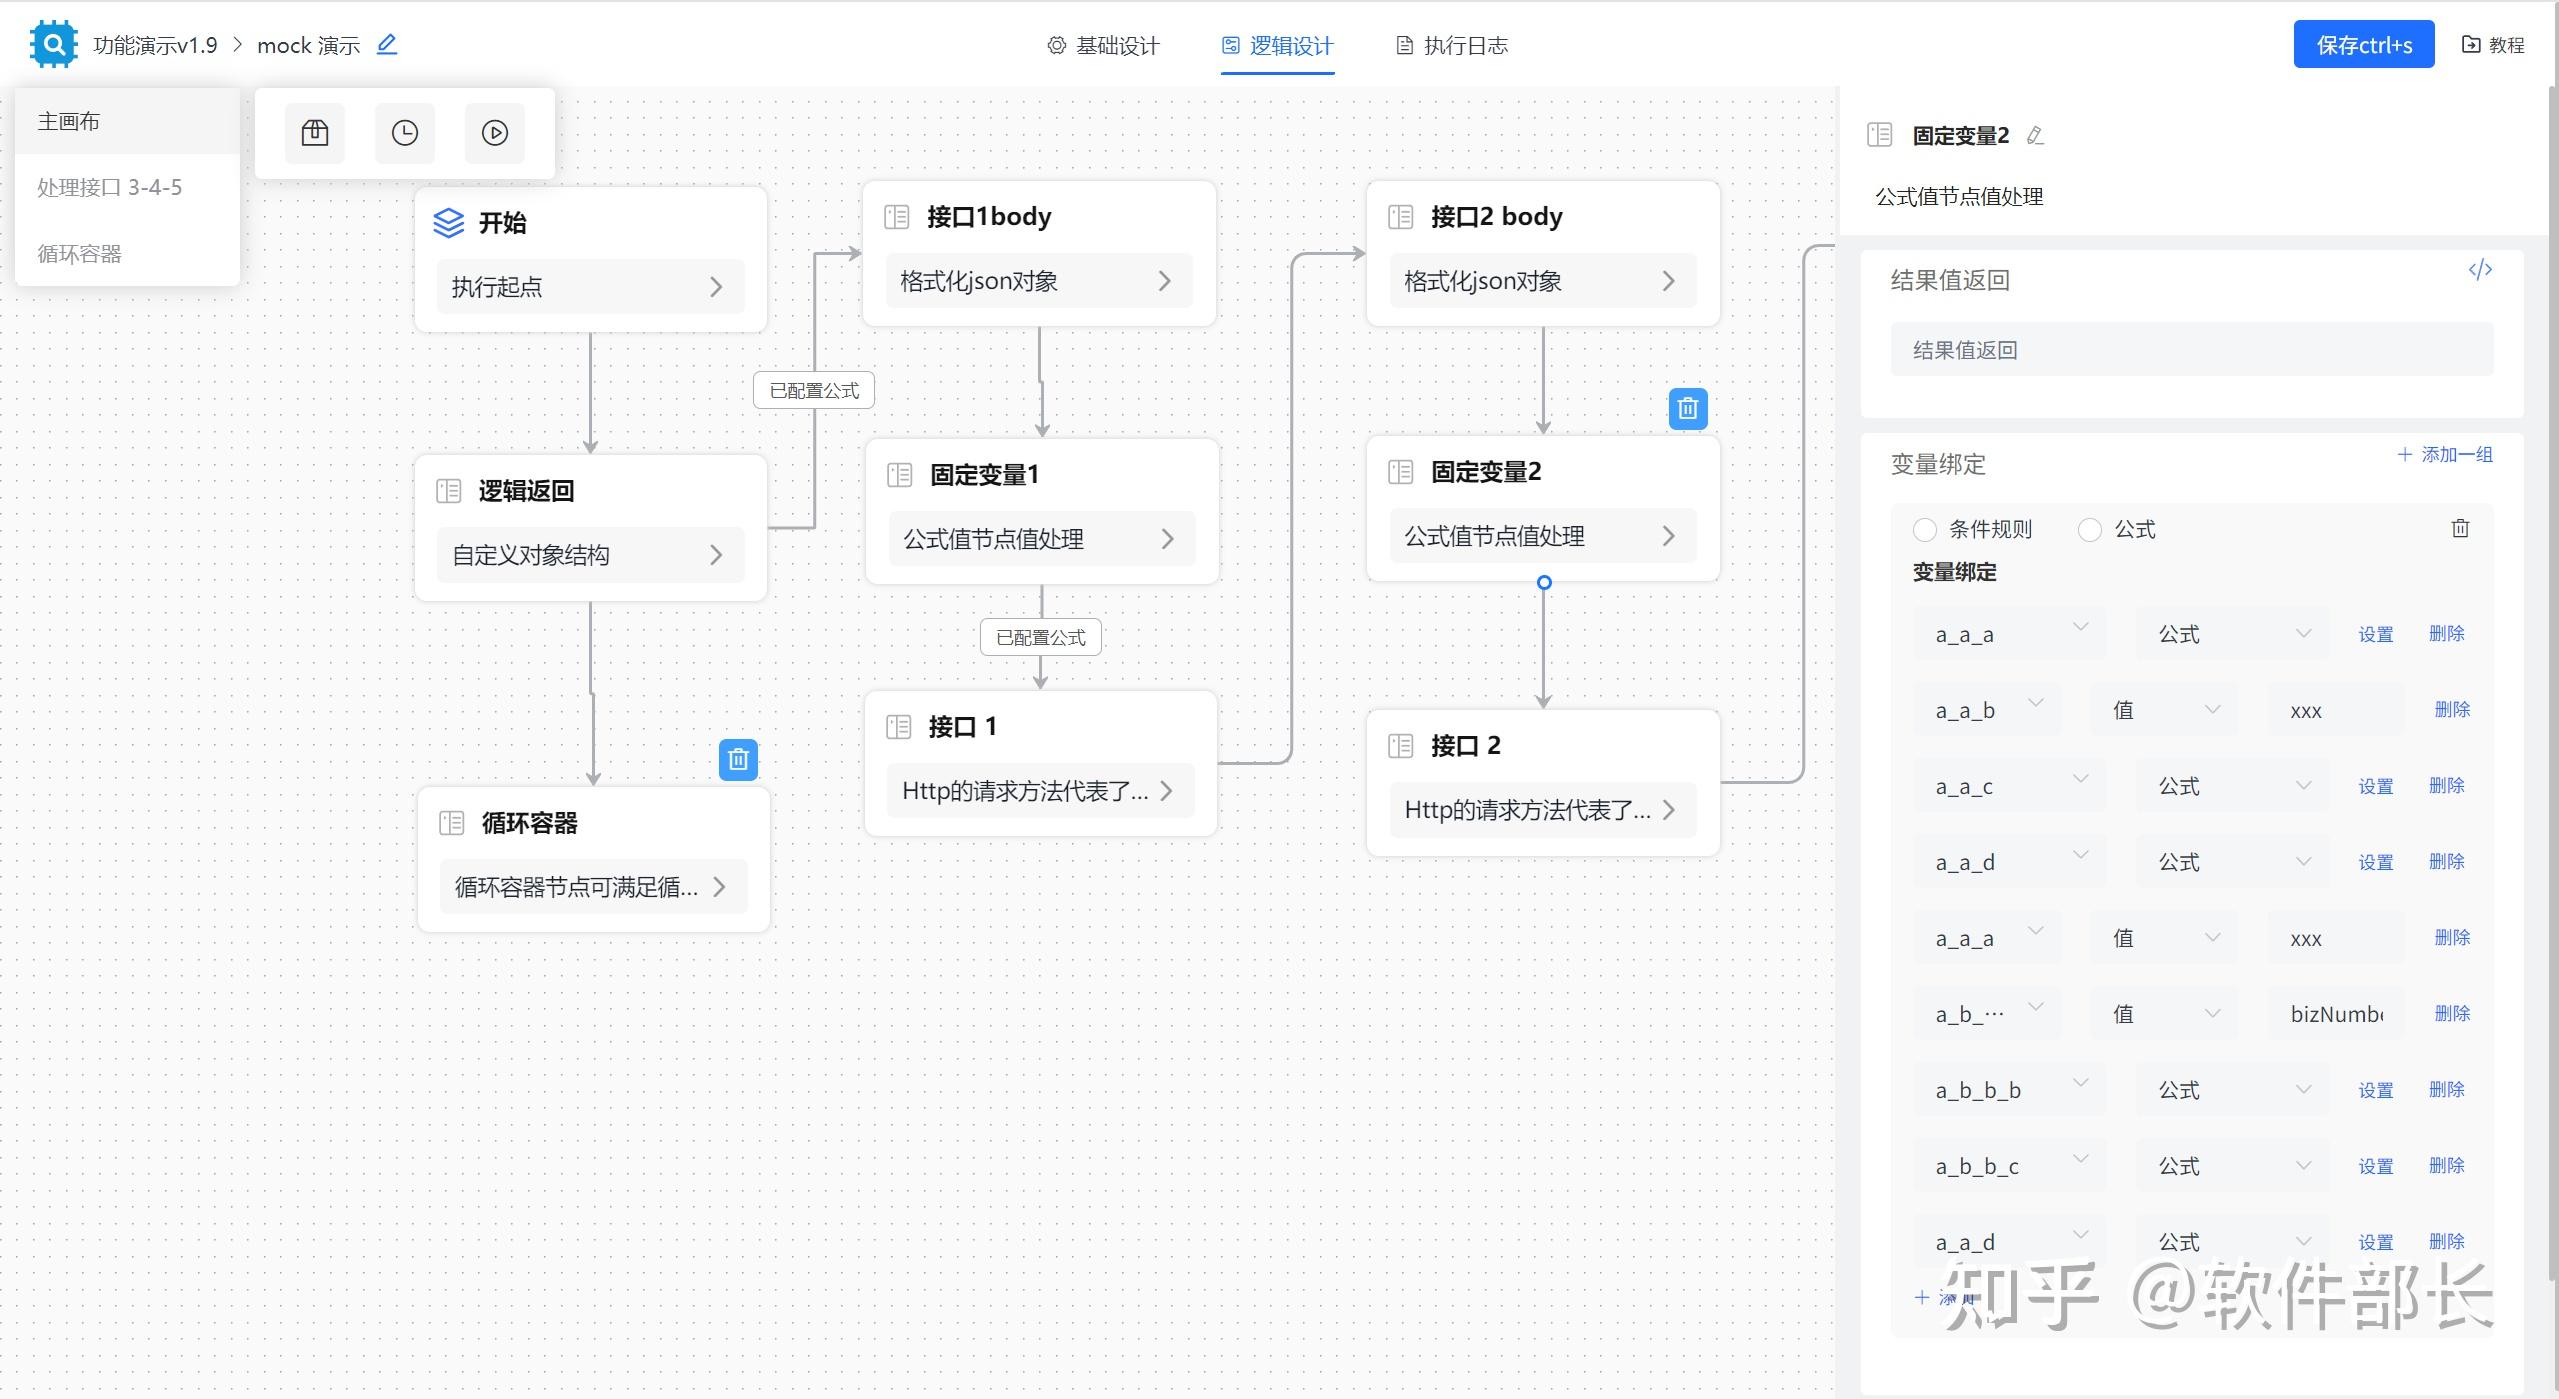Click the bizNumber value input field

coord(2336,1014)
